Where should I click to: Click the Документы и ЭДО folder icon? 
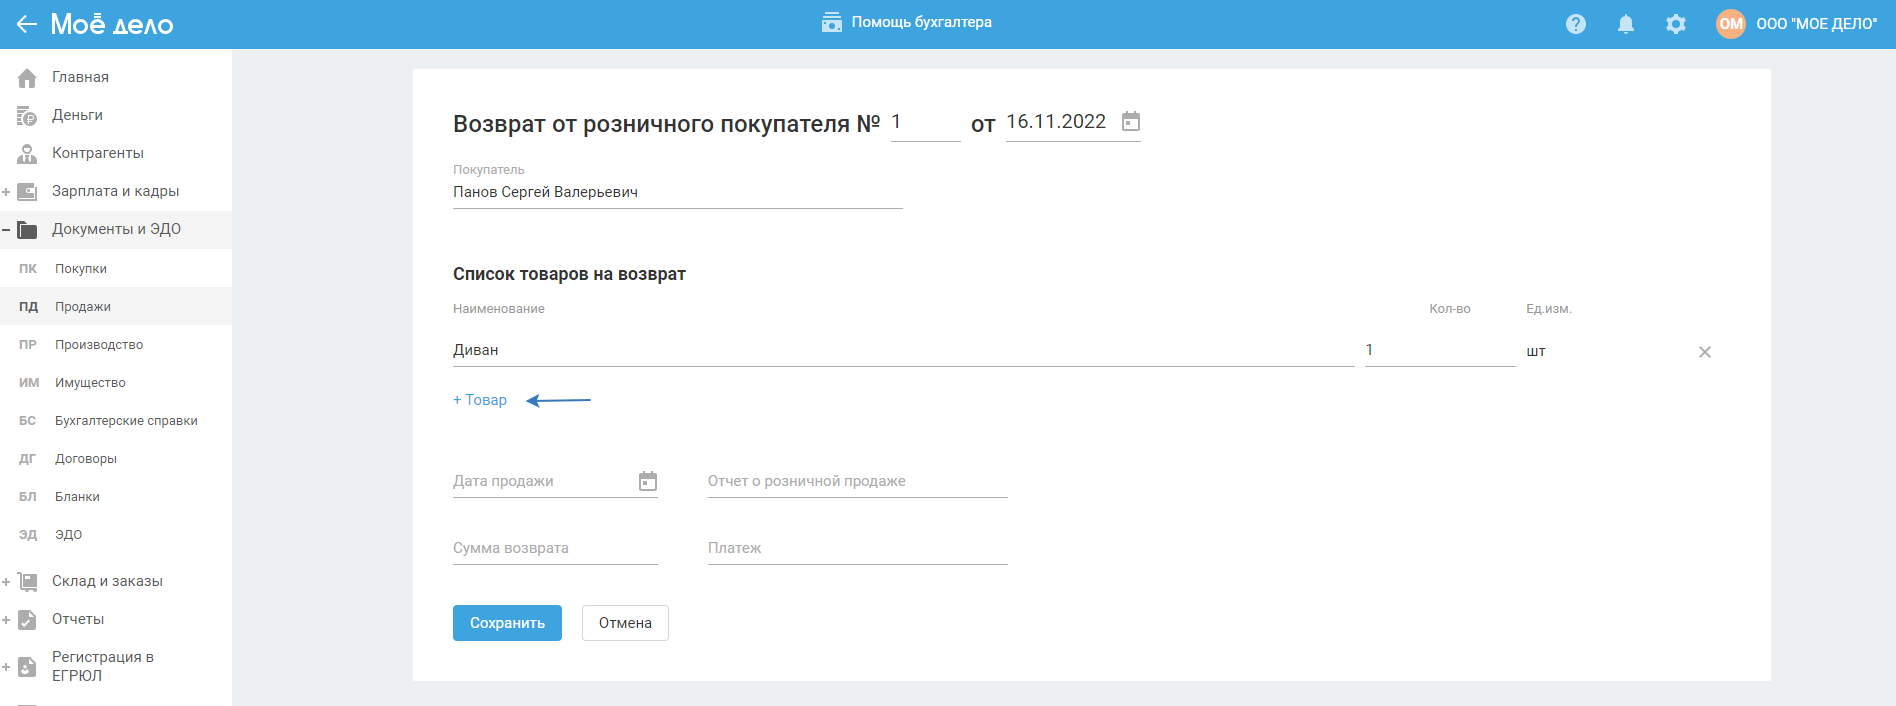point(27,229)
